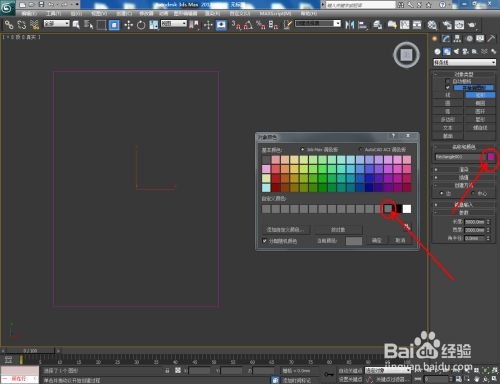Open the 全部 selection filter dropdown

[x=57, y=23]
